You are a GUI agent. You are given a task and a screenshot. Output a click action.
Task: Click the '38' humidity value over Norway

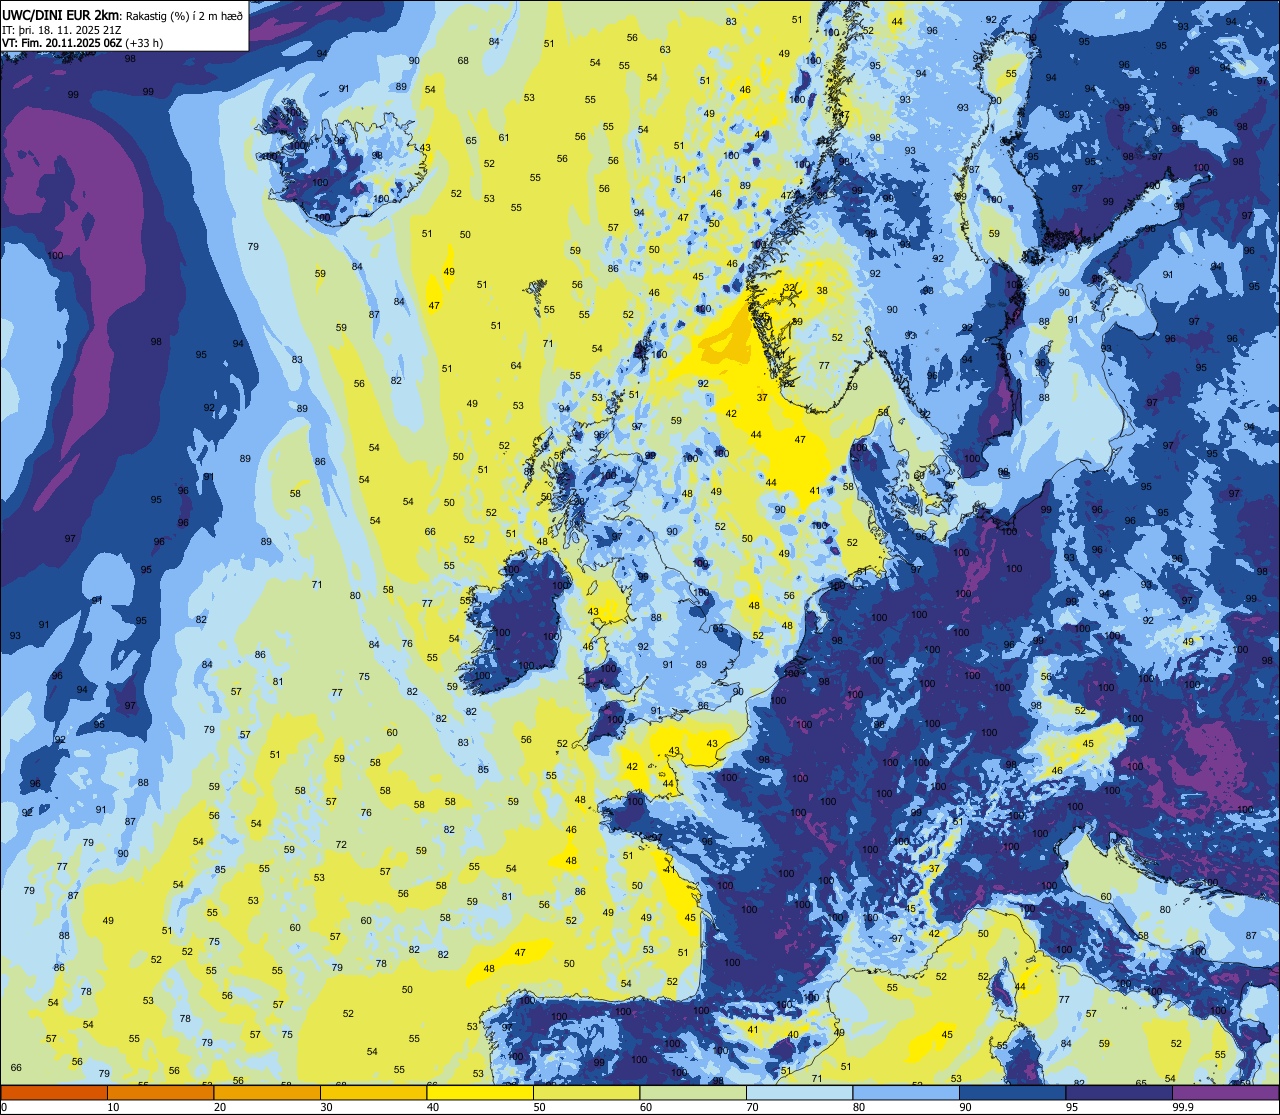point(822,291)
